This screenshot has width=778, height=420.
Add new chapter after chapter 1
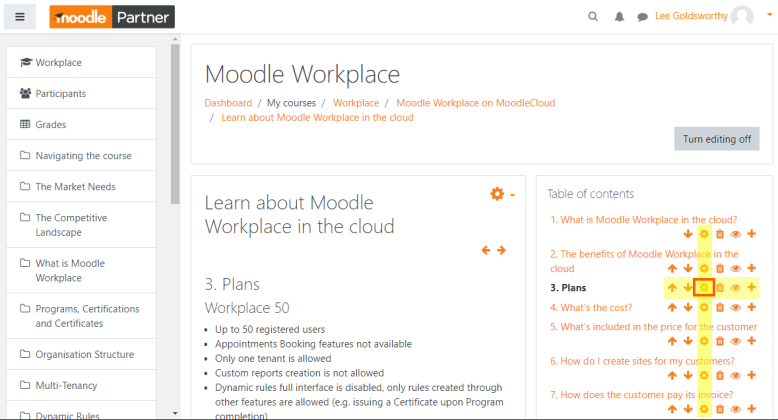(752, 234)
